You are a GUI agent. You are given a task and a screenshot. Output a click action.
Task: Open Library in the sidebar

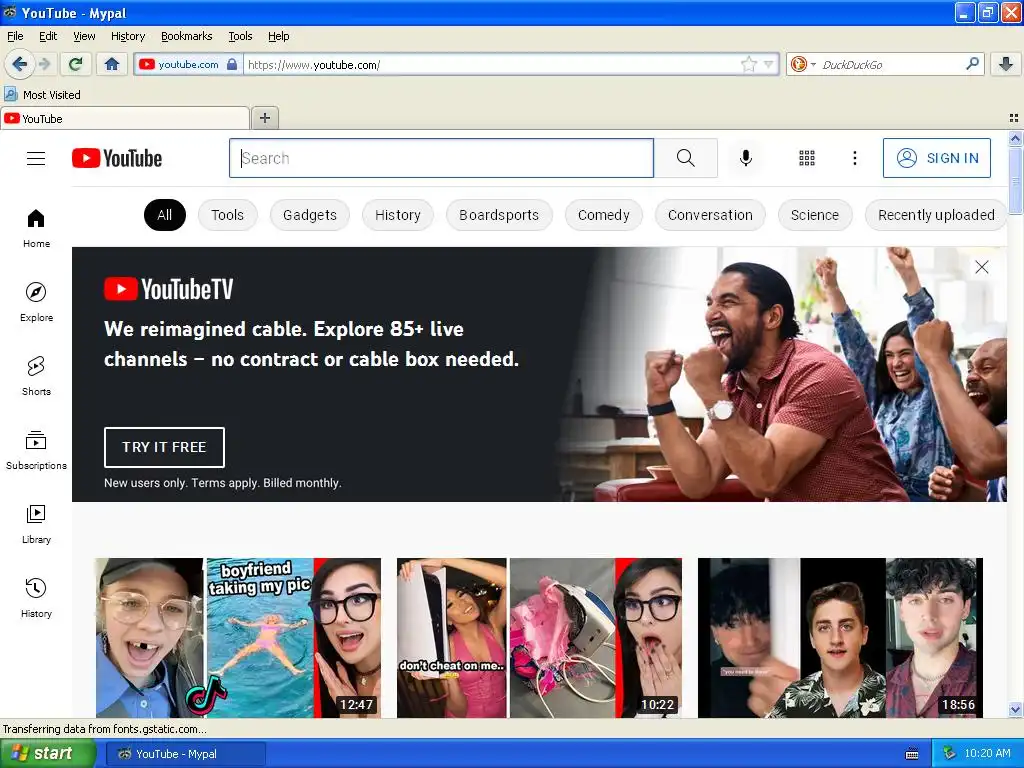(x=36, y=524)
